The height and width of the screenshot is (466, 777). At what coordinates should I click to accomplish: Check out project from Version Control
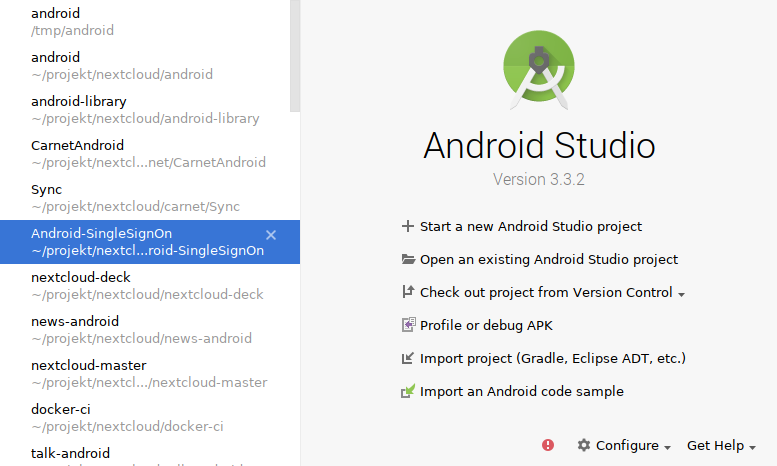click(546, 292)
